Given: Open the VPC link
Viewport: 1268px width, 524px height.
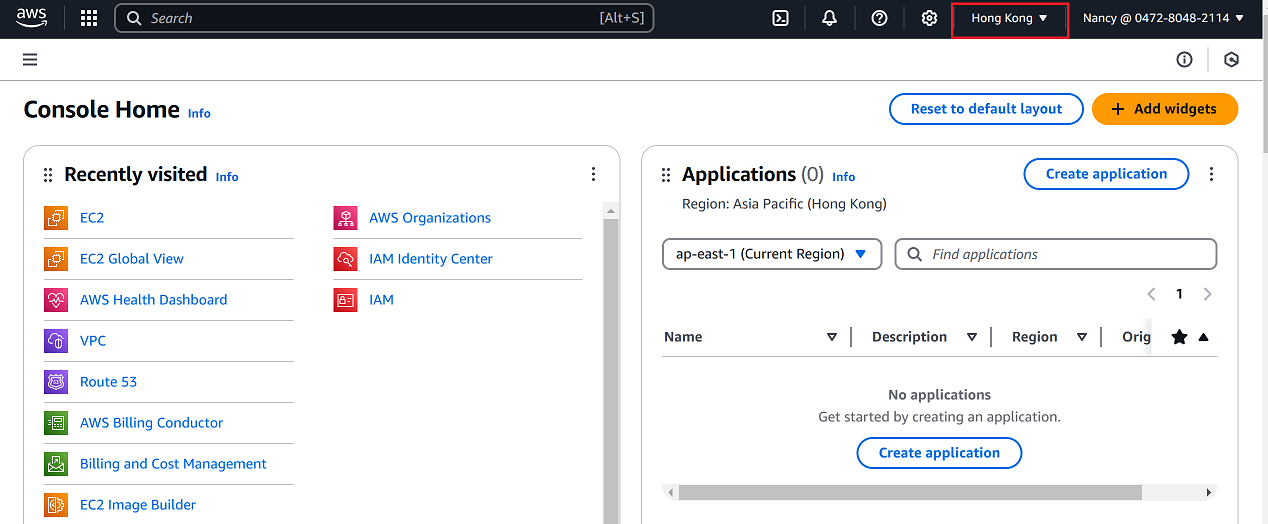Looking at the screenshot, I should pos(93,341).
